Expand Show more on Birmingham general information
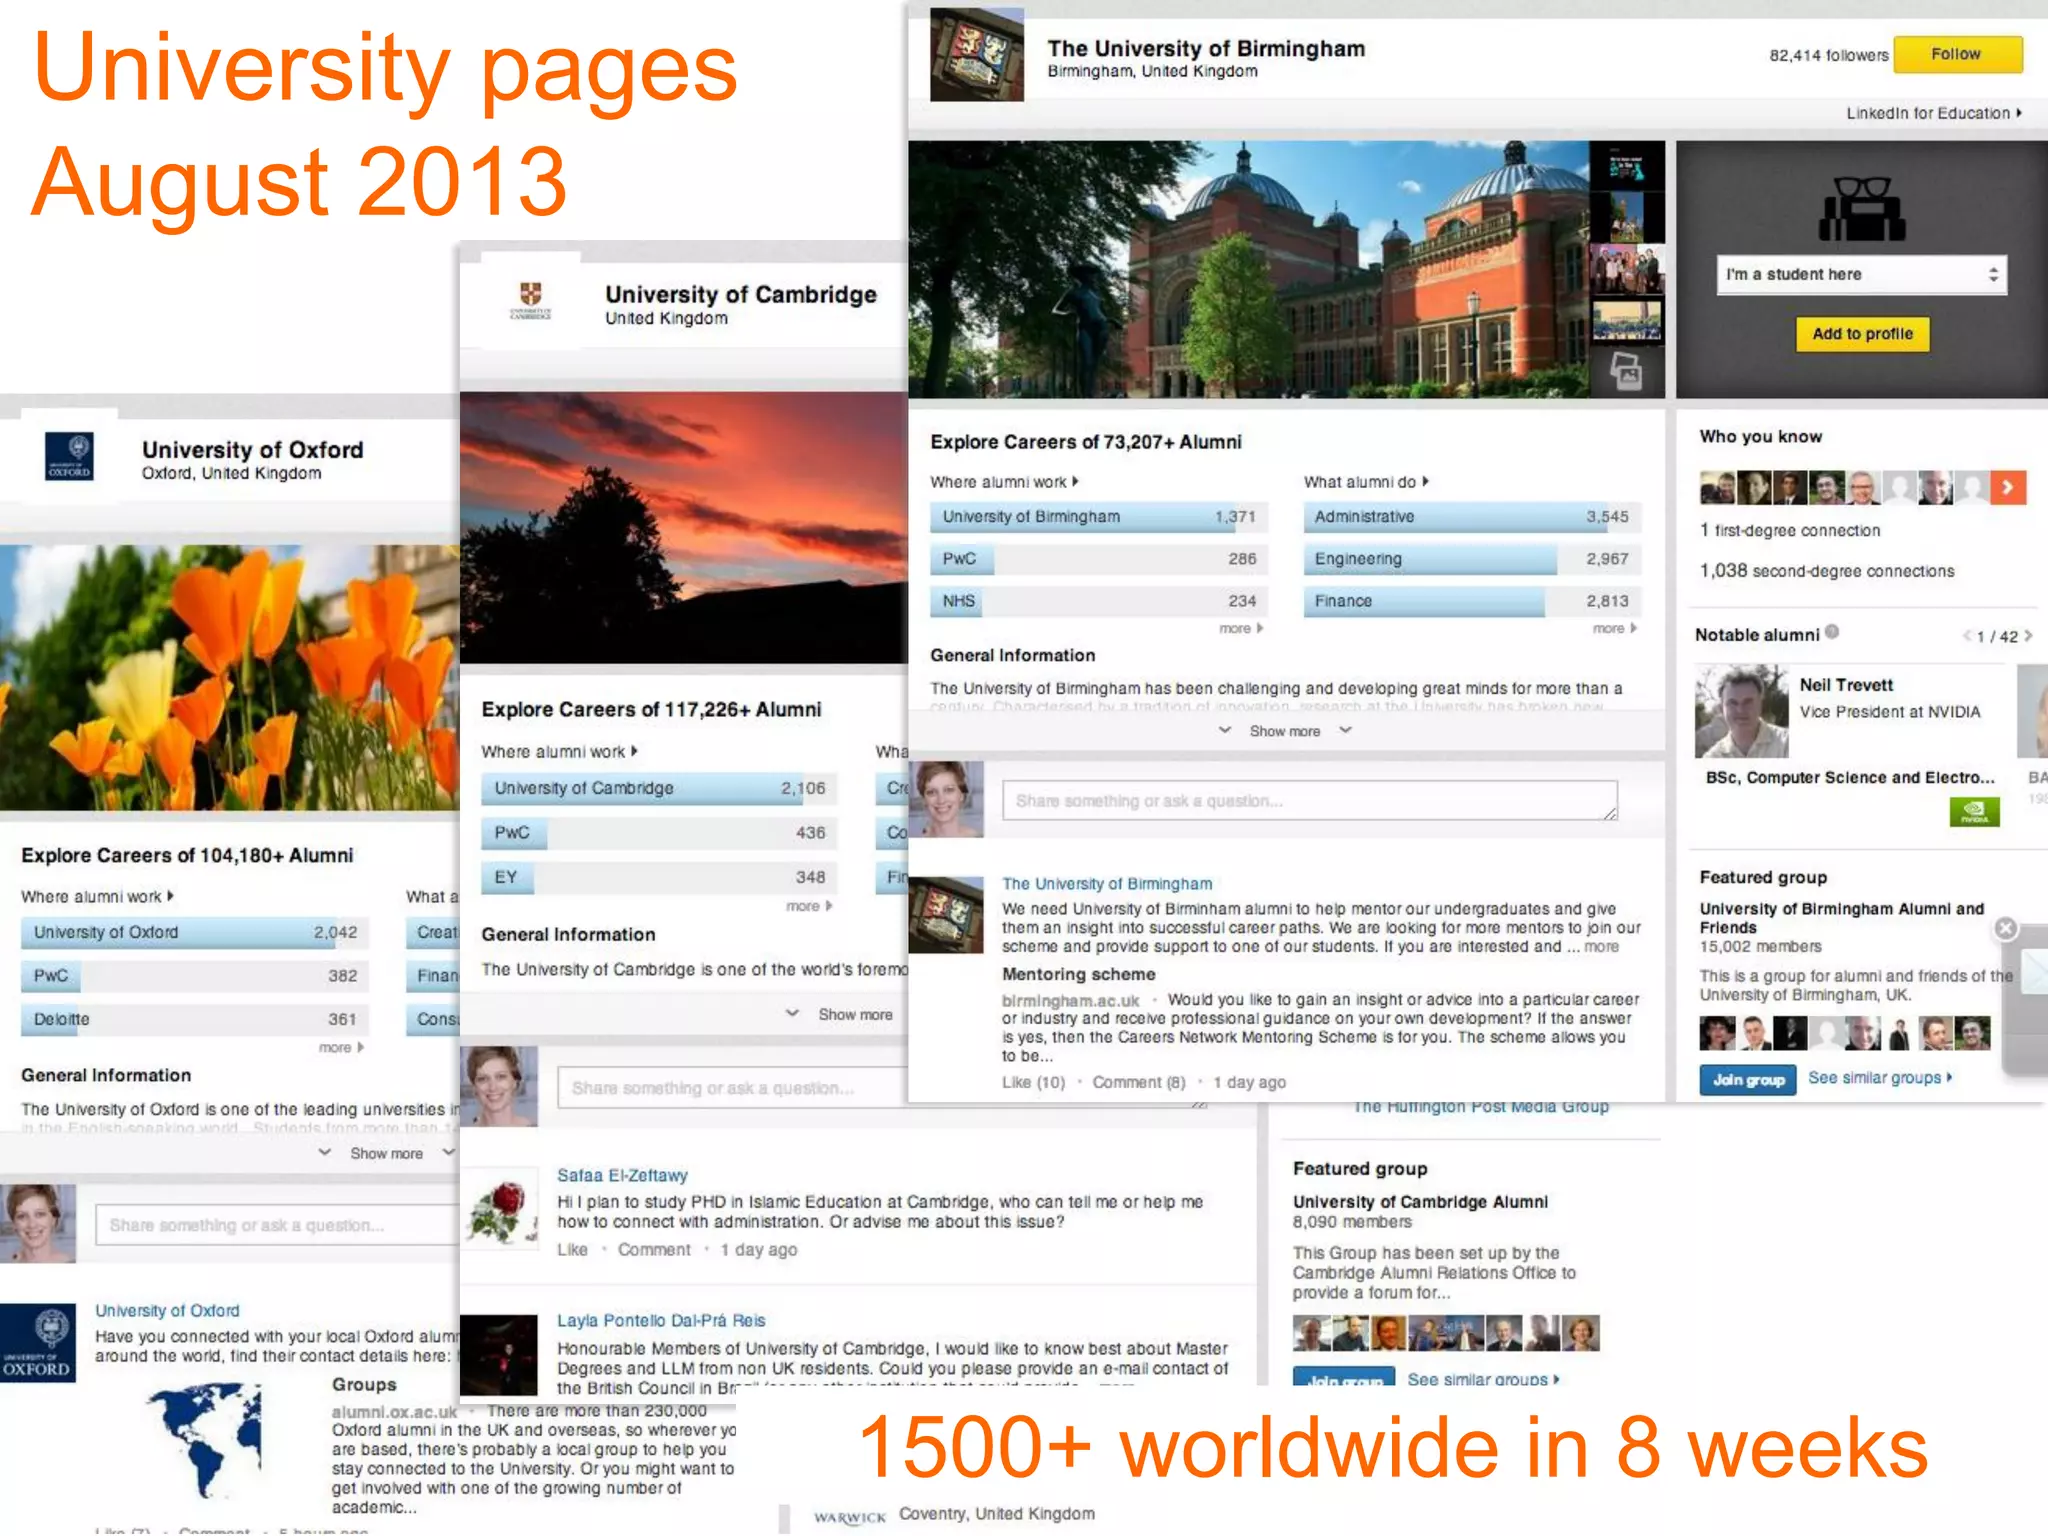 [x=1285, y=731]
